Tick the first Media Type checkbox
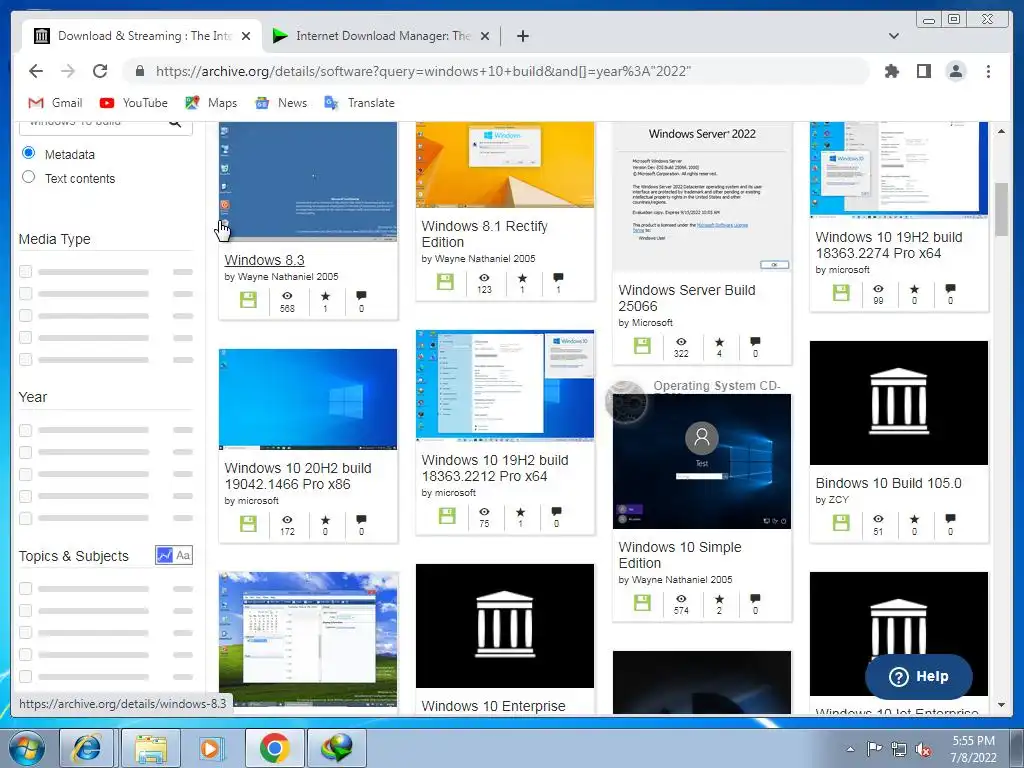 point(25,272)
